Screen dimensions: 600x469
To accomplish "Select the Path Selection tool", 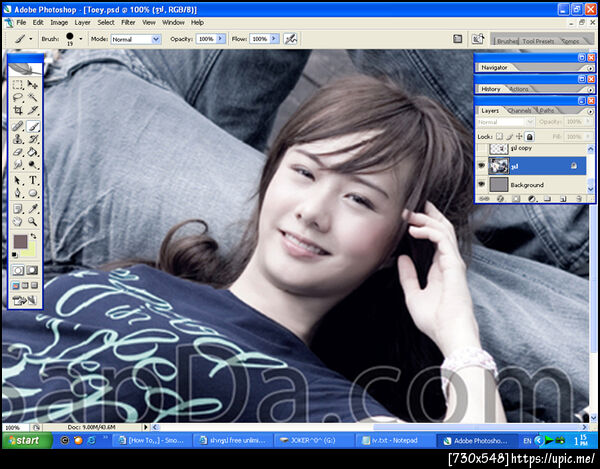I will (18, 180).
